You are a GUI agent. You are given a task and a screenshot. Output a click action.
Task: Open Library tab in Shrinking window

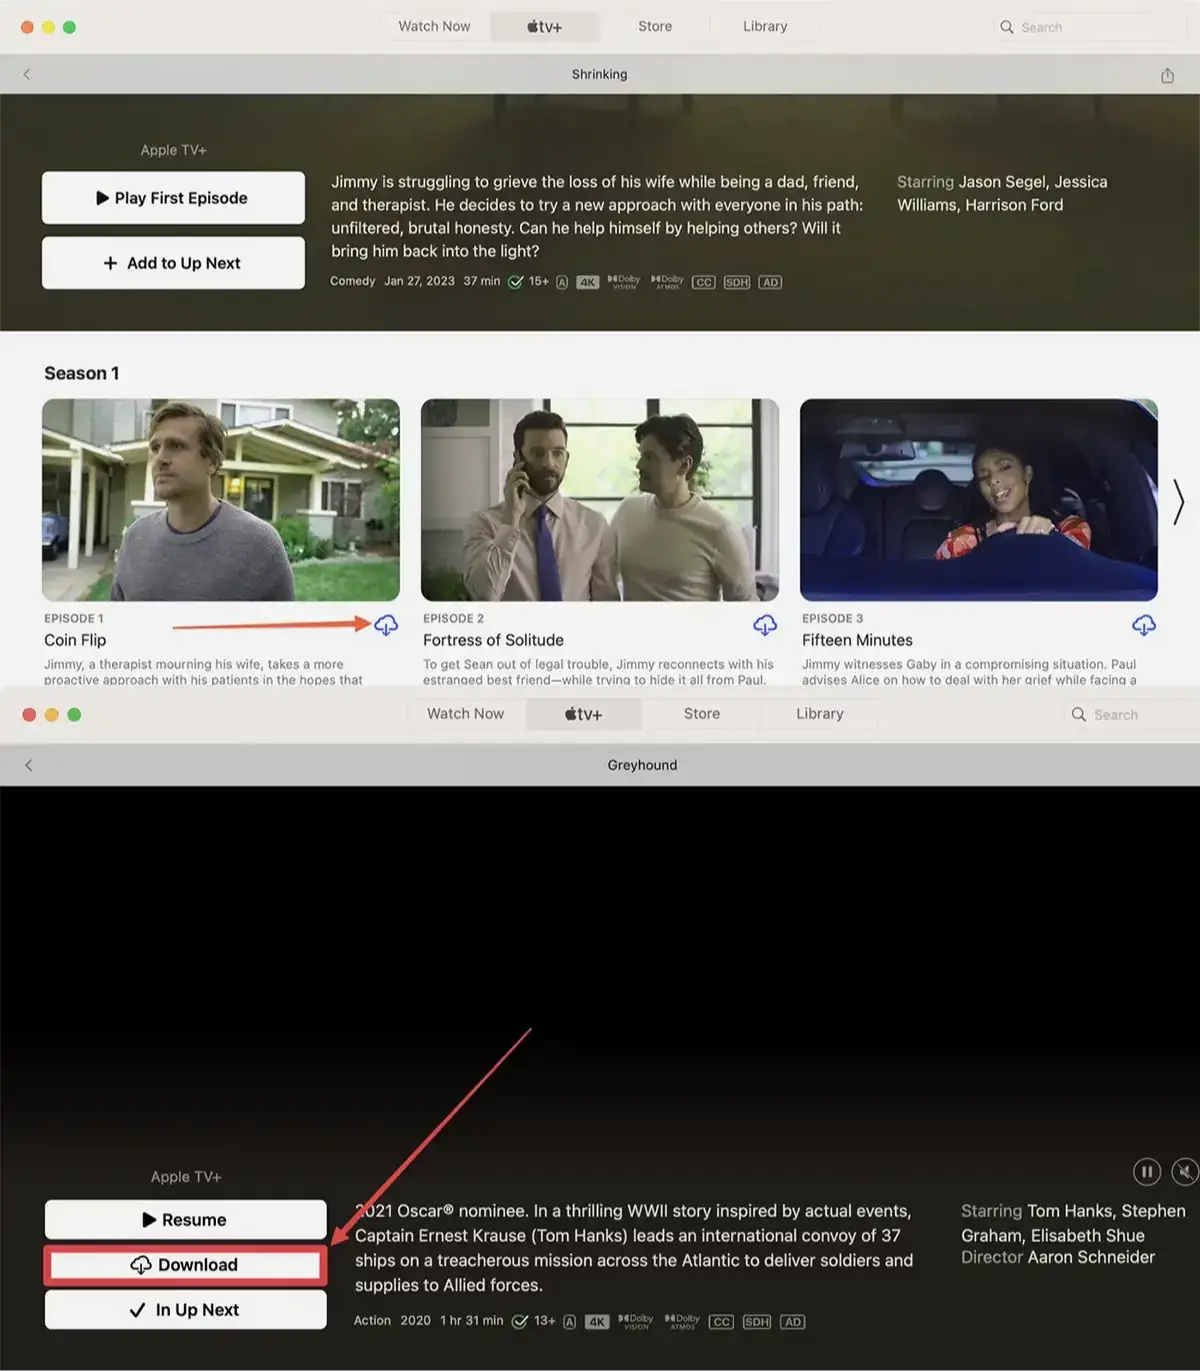click(x=765, y=26)
